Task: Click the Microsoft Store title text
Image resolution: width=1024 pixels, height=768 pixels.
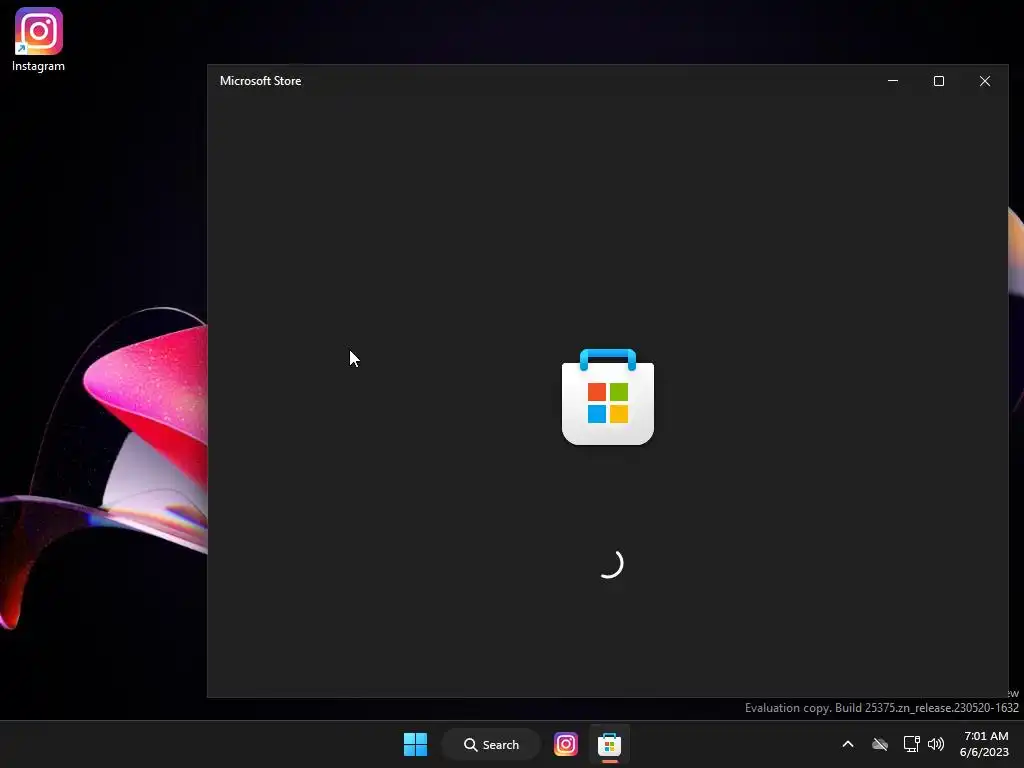Action: click(261, 81)
